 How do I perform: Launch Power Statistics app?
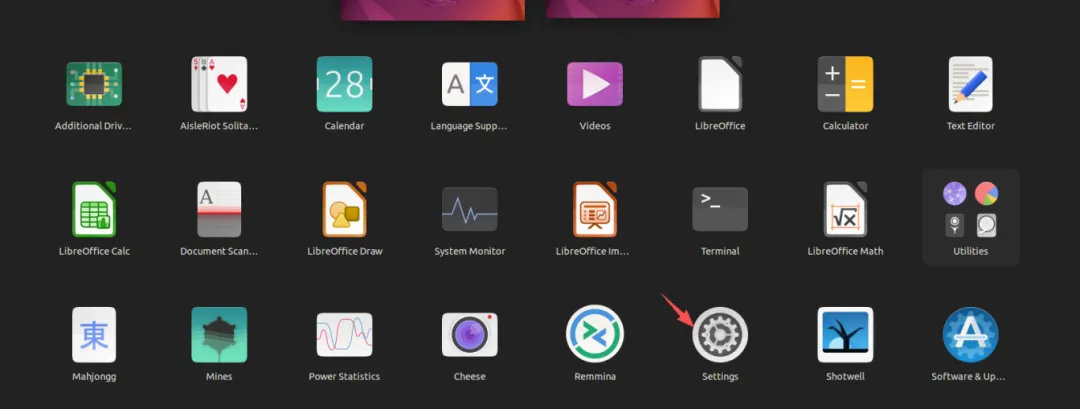[x=344, y=335]
